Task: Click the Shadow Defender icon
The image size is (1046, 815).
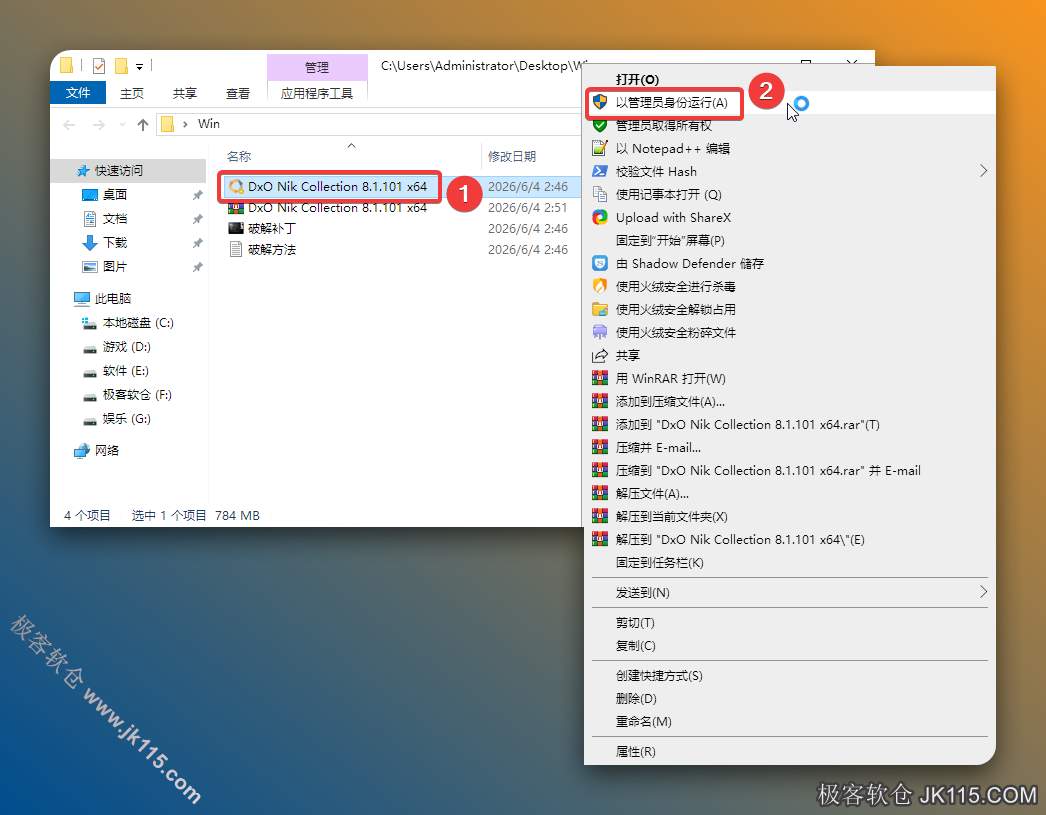Action: pos(600,263)
